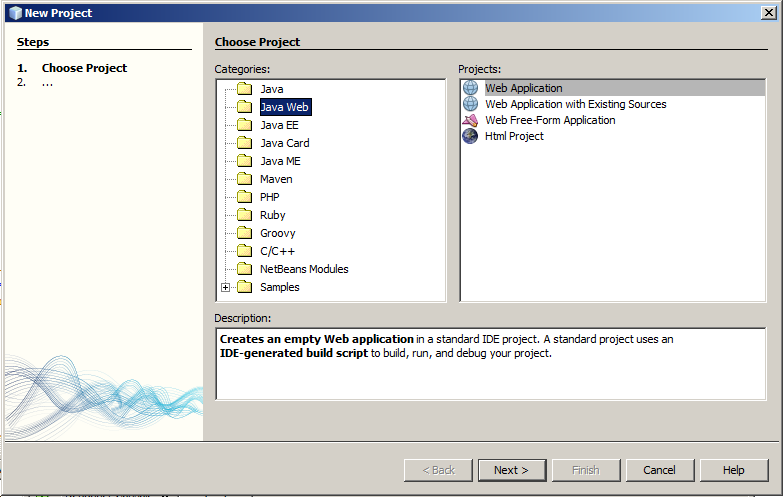Image resolution: width=783 pixels, height=497 pixels.
Task: Click the Html Project globe icon
Action: (470, 136)
